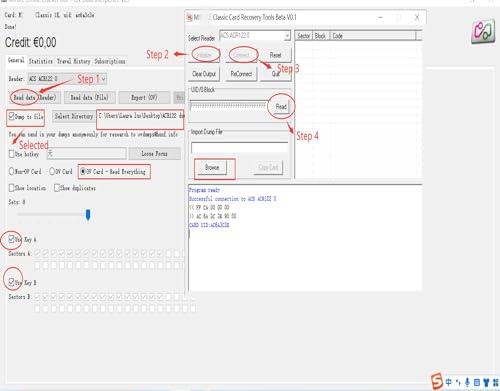Open the Select Reader combo box
The width and height of the screenshot is (500, 391).
(255, 35)
